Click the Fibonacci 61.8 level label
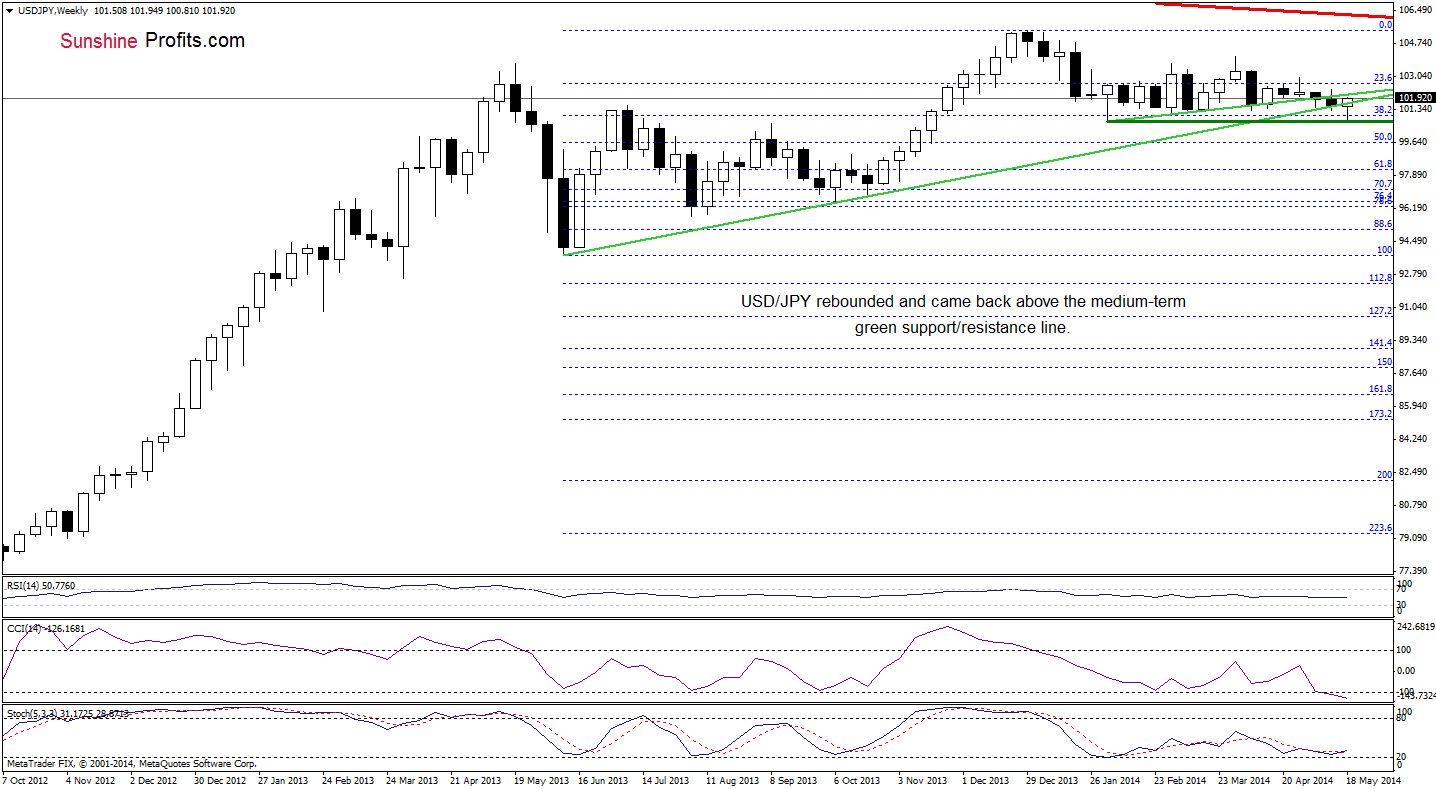 (1384, 164)
